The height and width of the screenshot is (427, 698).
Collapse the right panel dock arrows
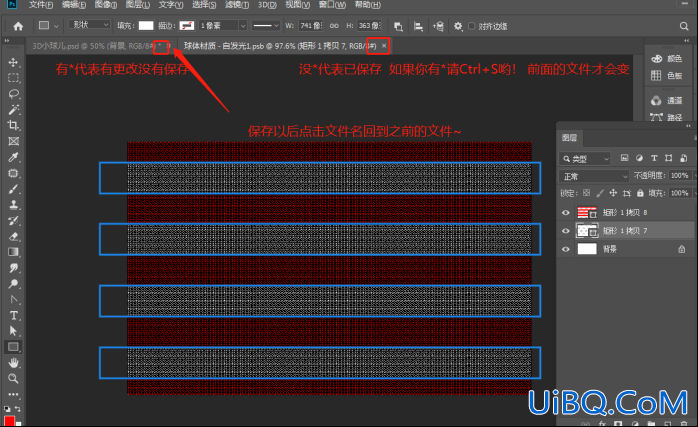(686, 41)
